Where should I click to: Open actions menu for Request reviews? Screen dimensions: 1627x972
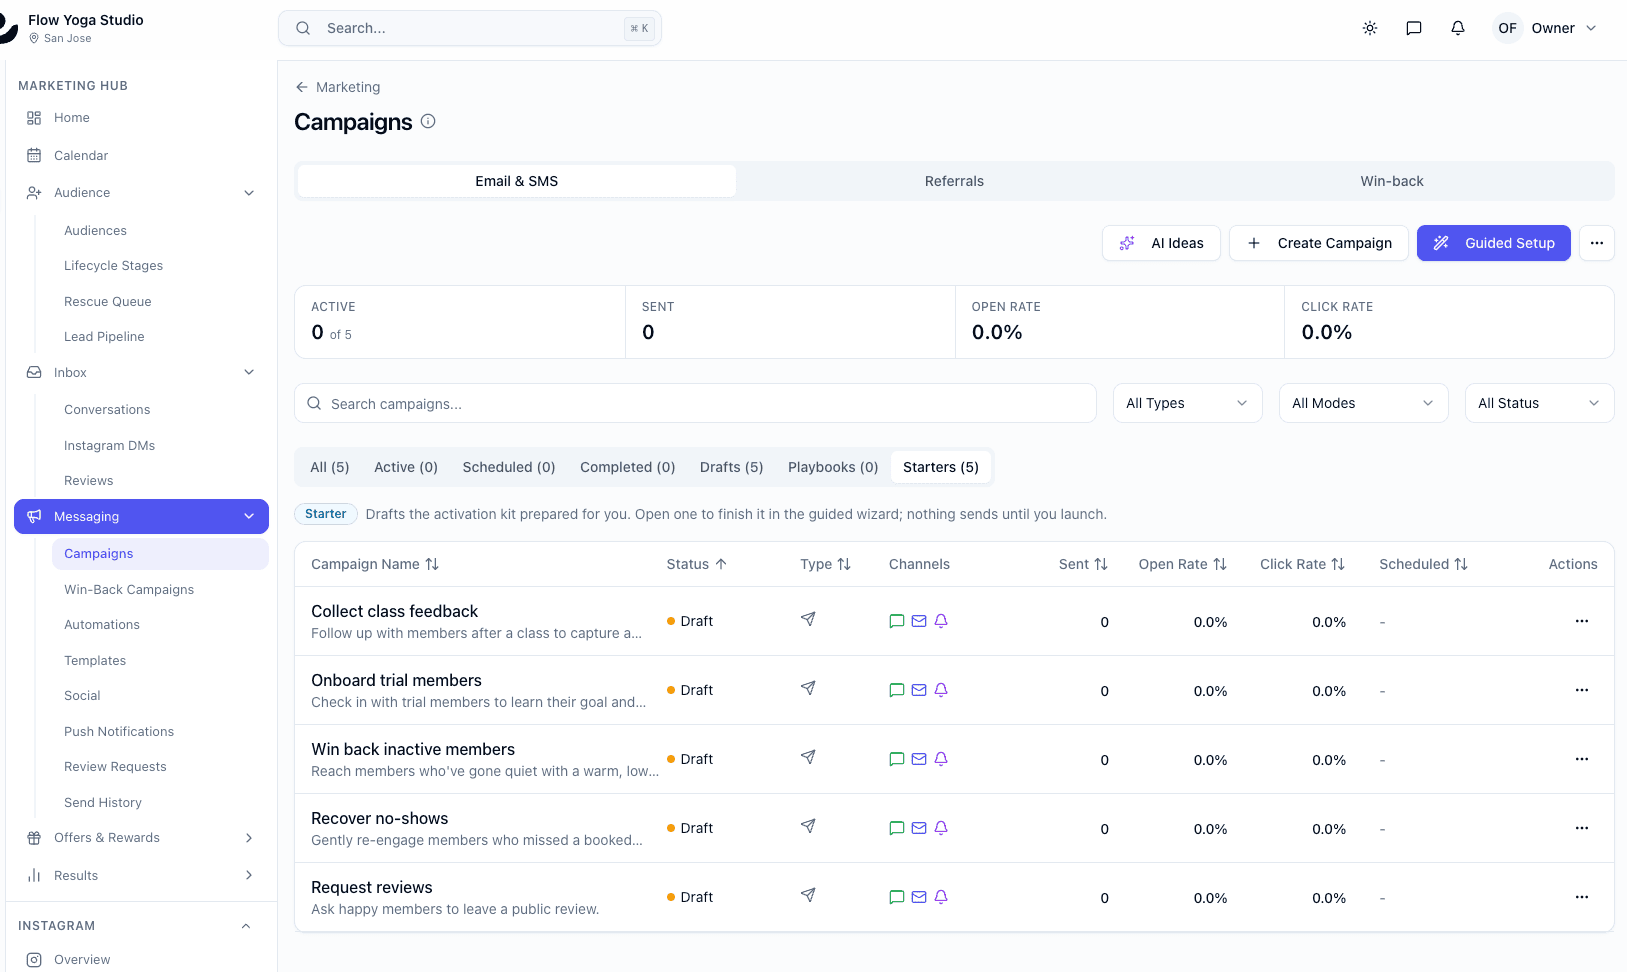pos(1582,897)
